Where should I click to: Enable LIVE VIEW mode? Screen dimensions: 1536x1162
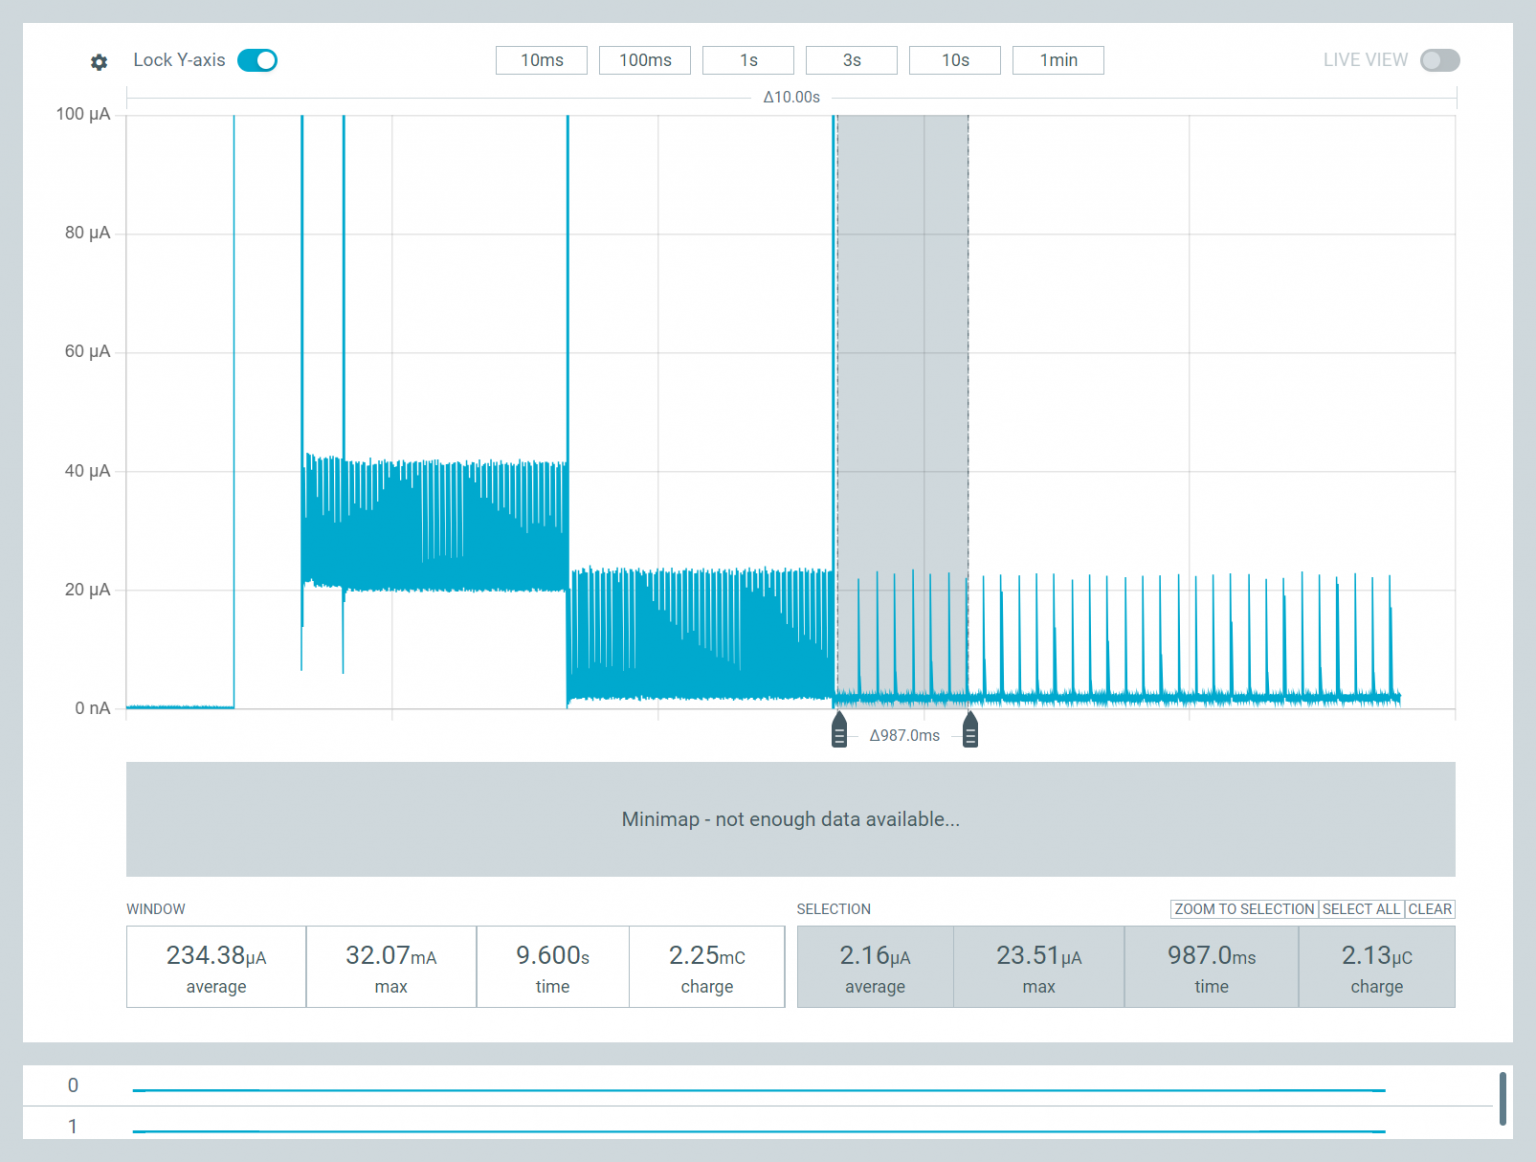point(1440,60)
